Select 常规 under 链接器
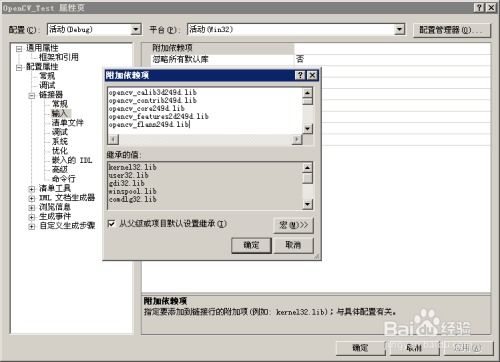Image resolution: width=500 pixels, height=362 pixels. click(x=60, y=104)
